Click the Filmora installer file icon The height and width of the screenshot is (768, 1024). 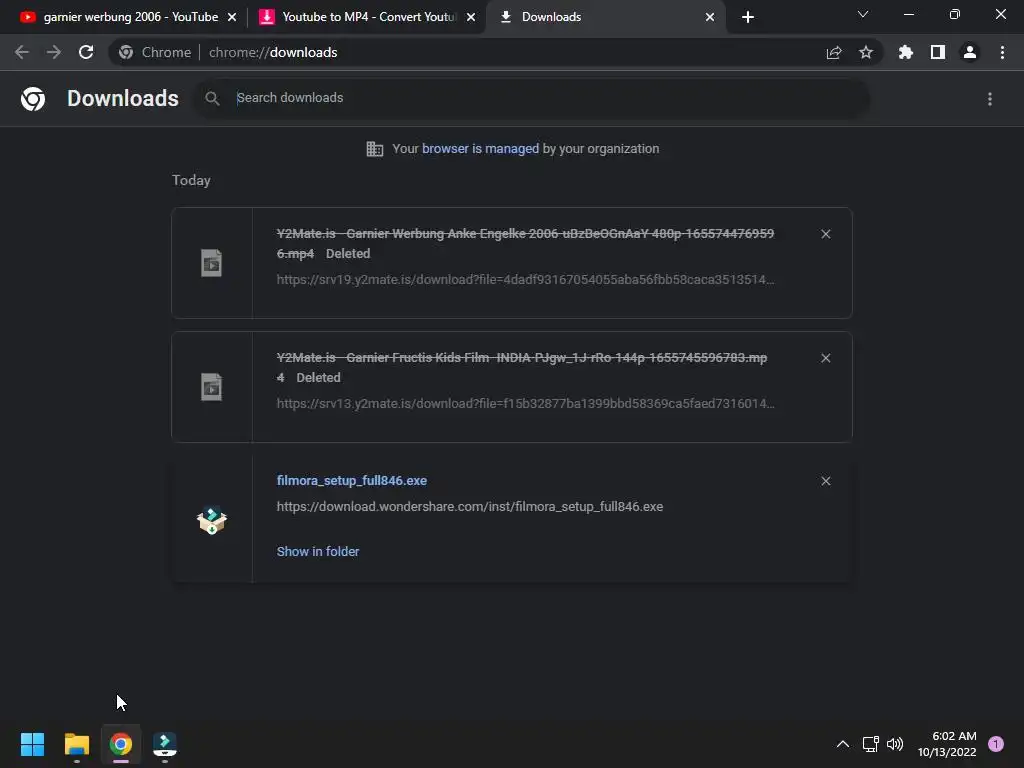coord(212,520)
